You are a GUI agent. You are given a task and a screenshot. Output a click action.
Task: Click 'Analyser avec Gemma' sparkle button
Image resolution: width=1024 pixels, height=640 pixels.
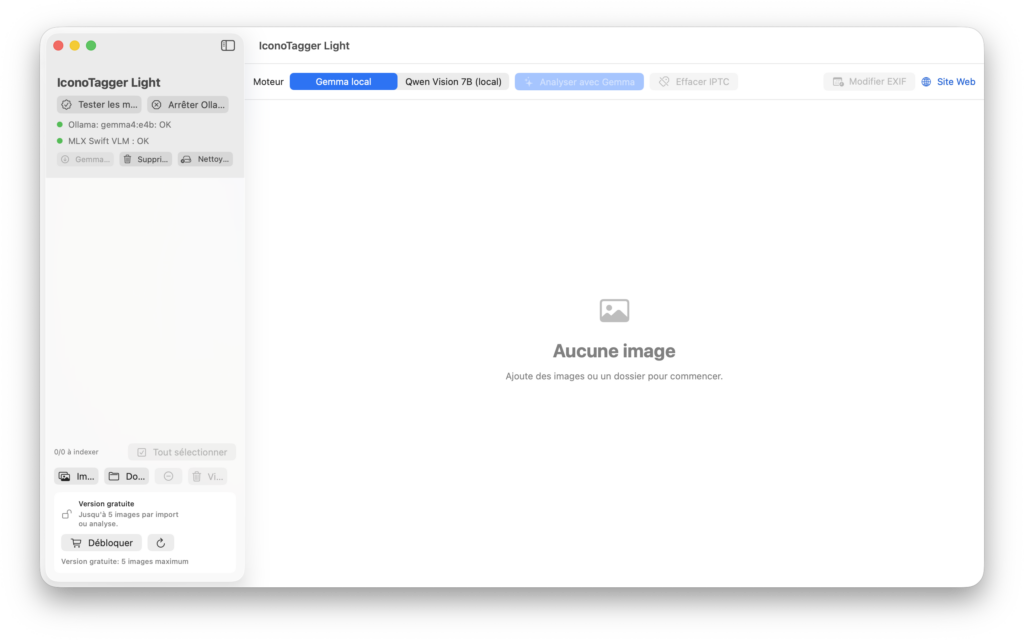tap(579, 82)
